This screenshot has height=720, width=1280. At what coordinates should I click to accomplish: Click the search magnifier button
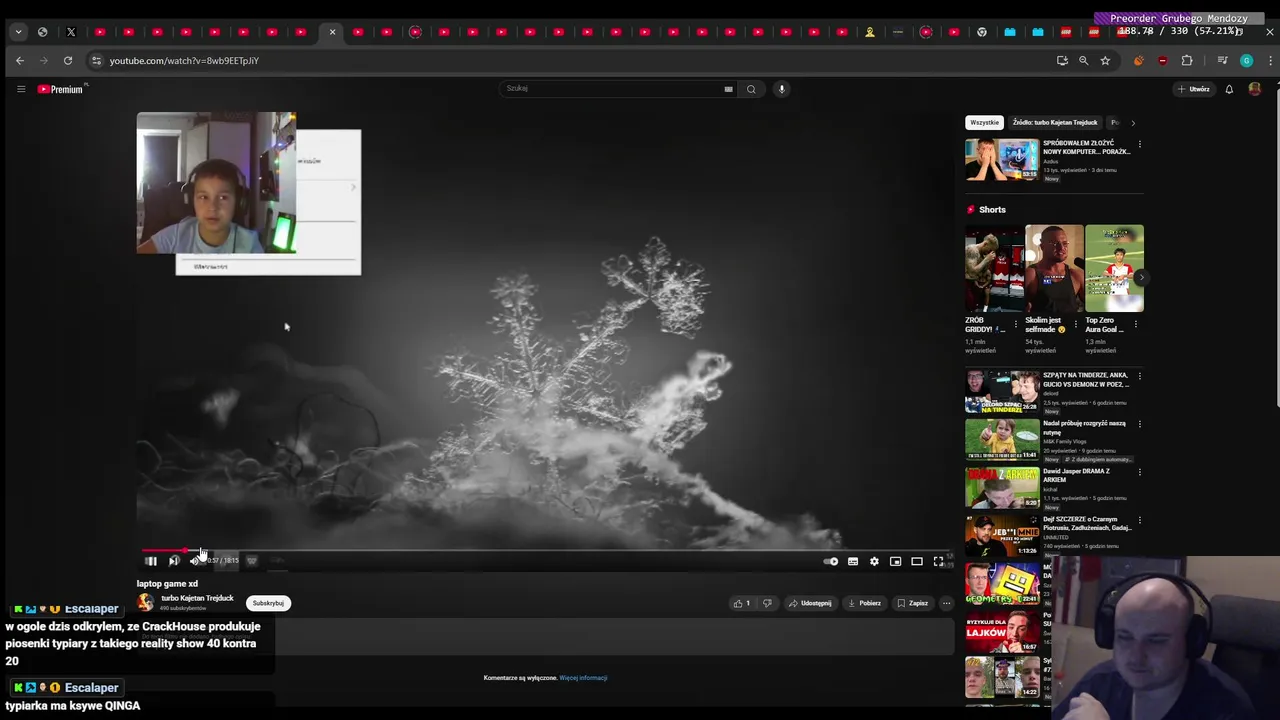(x=751, y=89)
